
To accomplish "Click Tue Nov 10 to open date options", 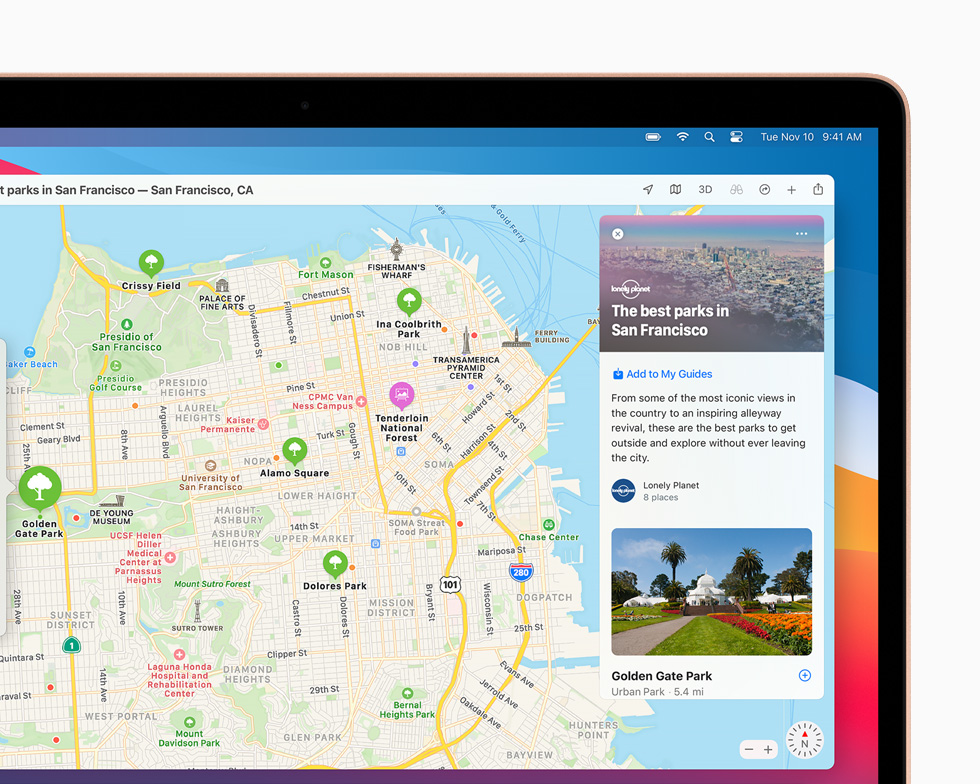I will point(787,136).
